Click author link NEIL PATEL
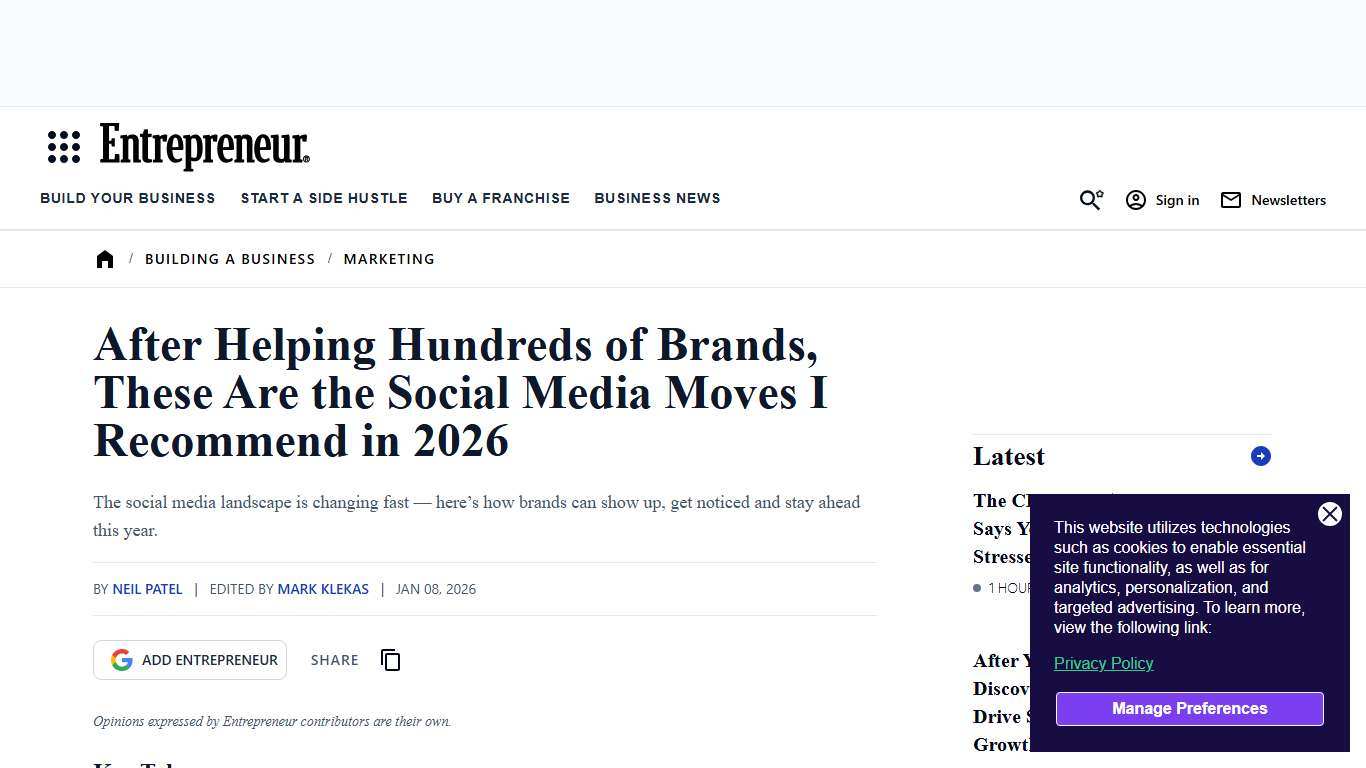 point(147,588)
